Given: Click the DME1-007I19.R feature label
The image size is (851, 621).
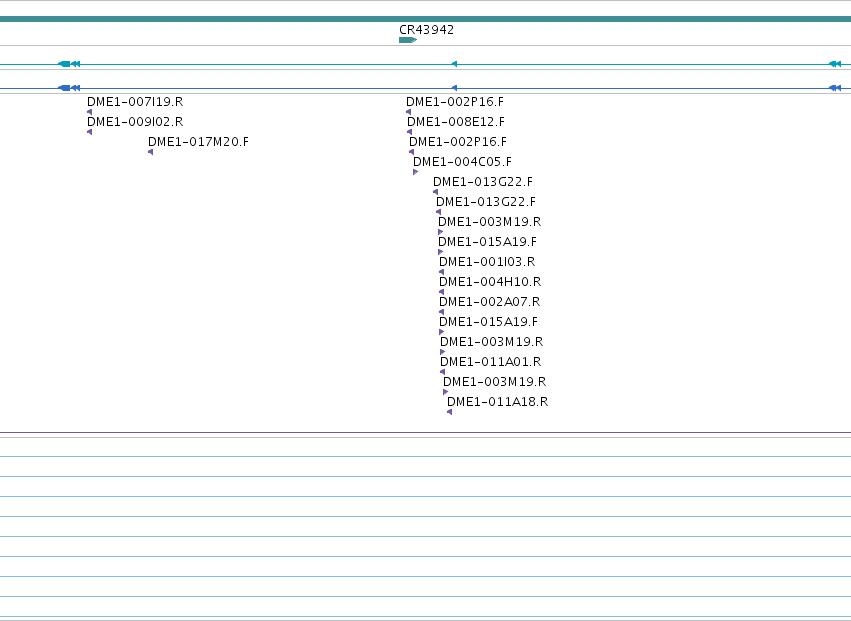Looking at the screenshot, I should 135,102.
